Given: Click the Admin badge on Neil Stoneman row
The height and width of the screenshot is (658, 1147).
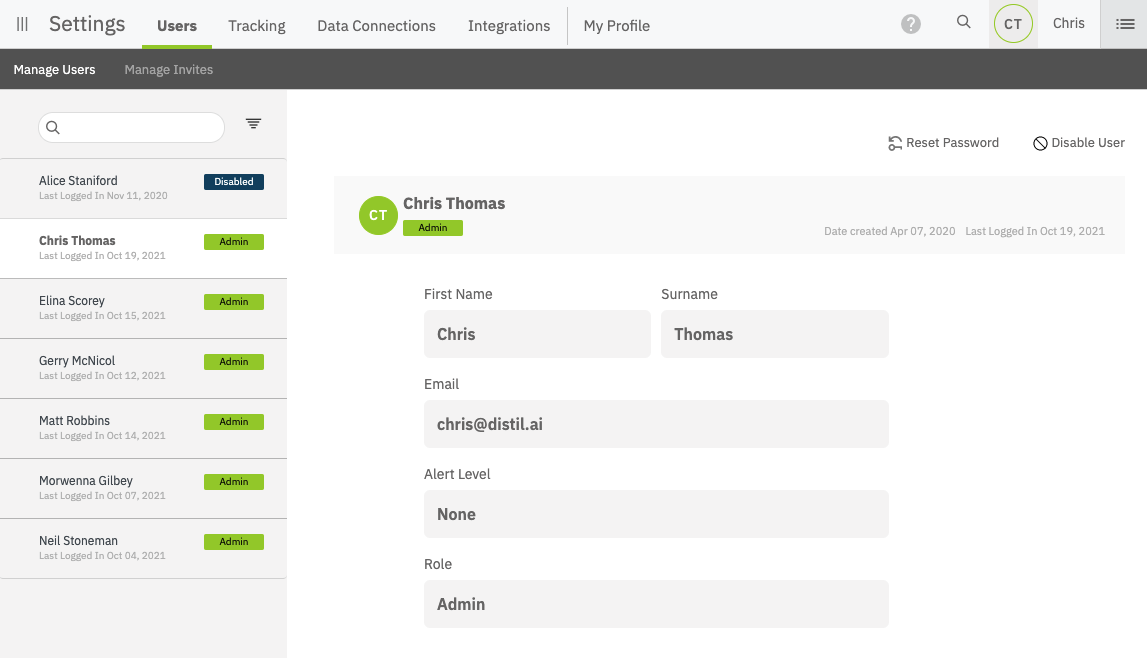Looking at the screenshot, I should coord(234,541).
